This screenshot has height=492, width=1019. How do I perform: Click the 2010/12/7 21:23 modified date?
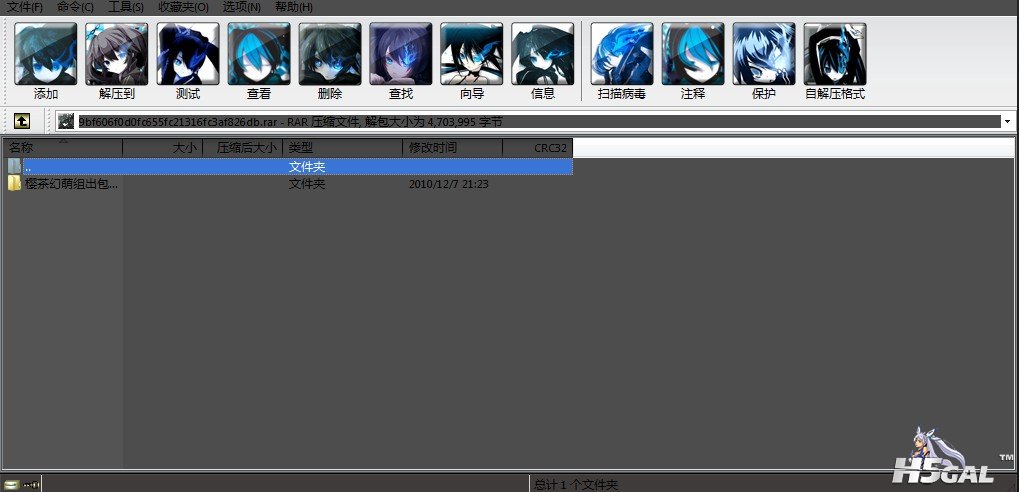coord(448,184)
